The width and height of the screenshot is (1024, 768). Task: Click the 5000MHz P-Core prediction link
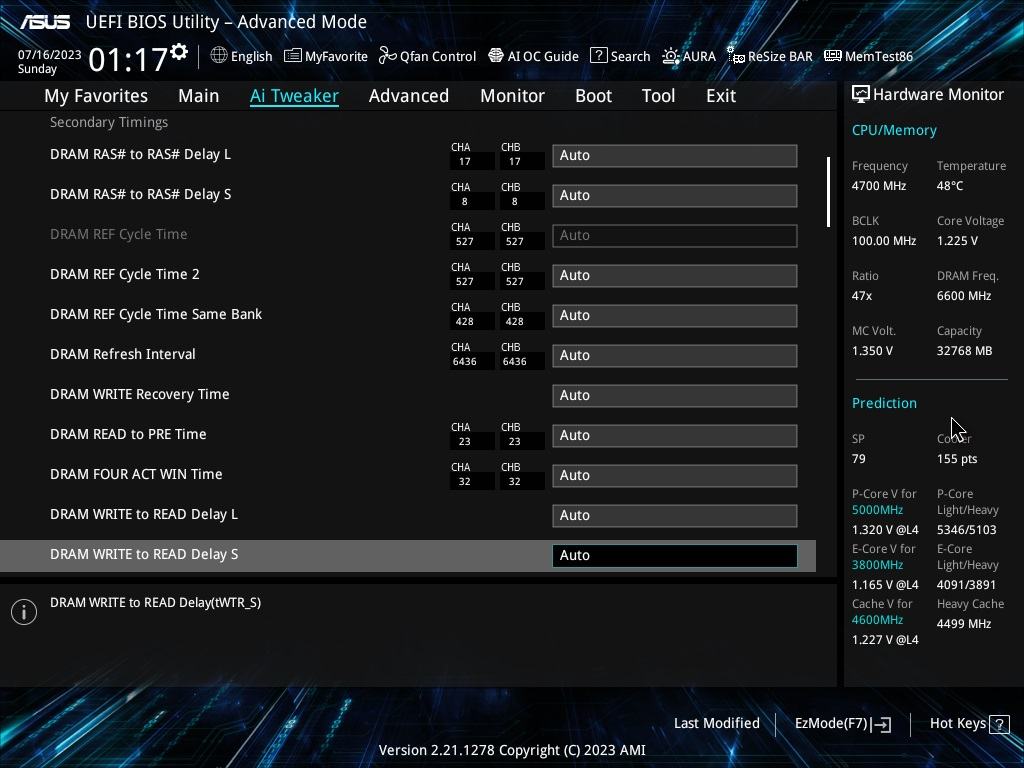[877, 509]
